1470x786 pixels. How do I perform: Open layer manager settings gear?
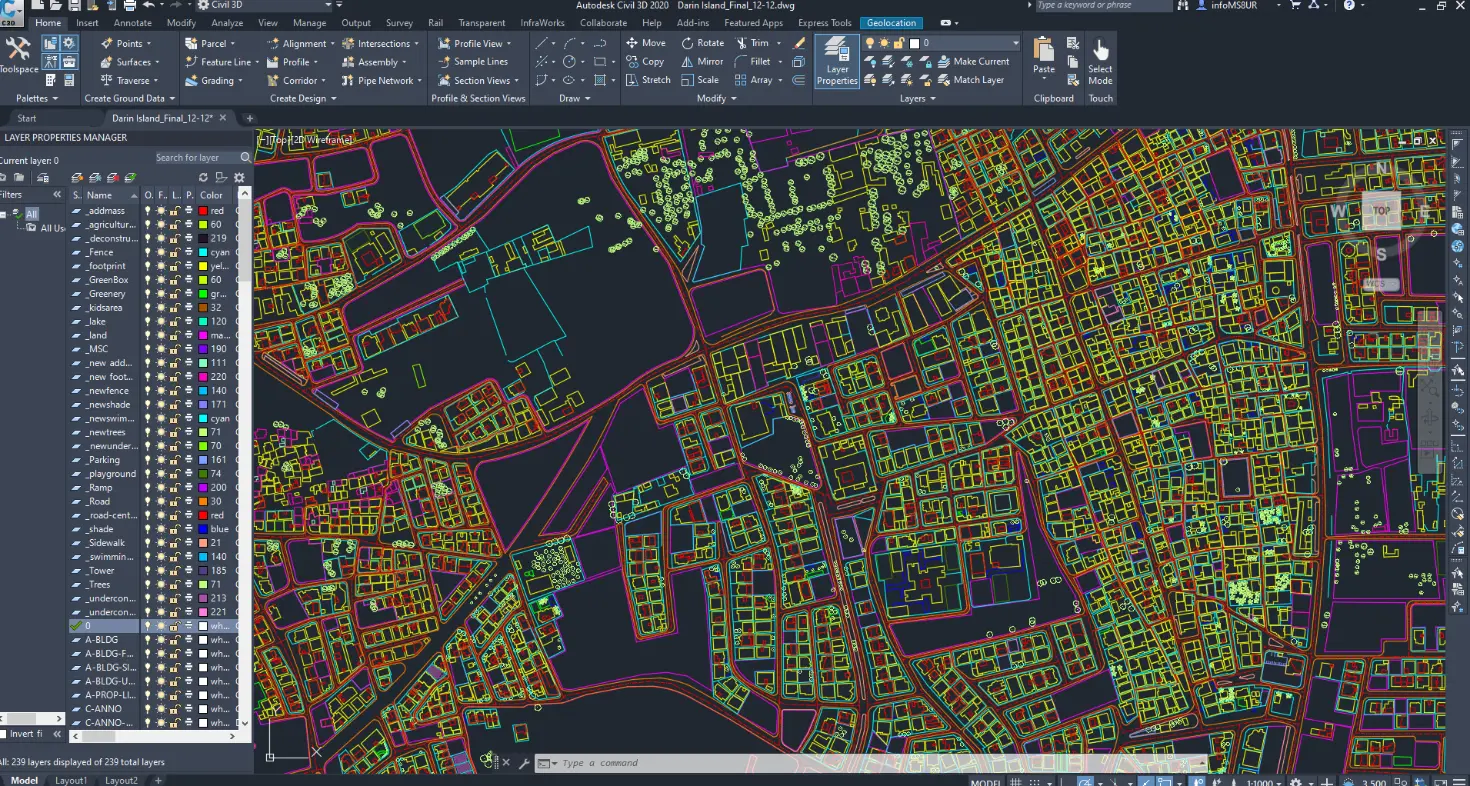tap(239, 178)
